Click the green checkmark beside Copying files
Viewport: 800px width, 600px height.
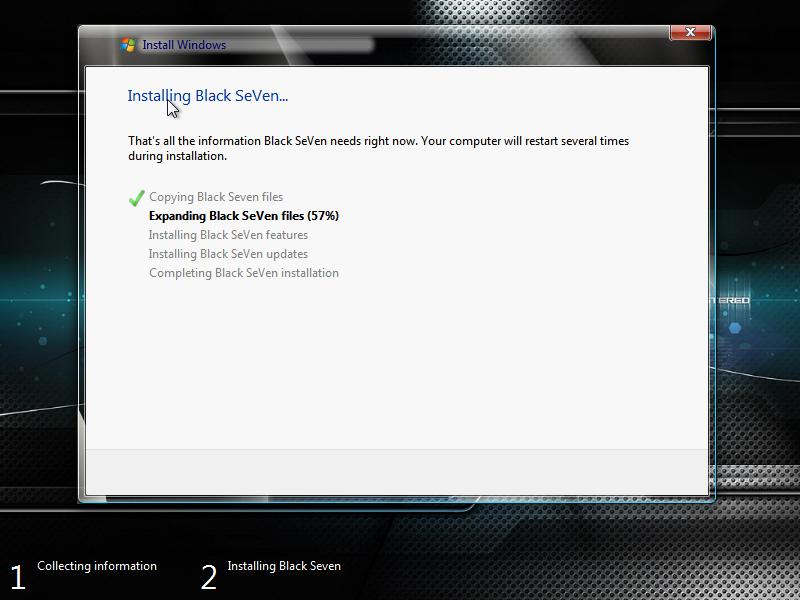tap(137, 197)
